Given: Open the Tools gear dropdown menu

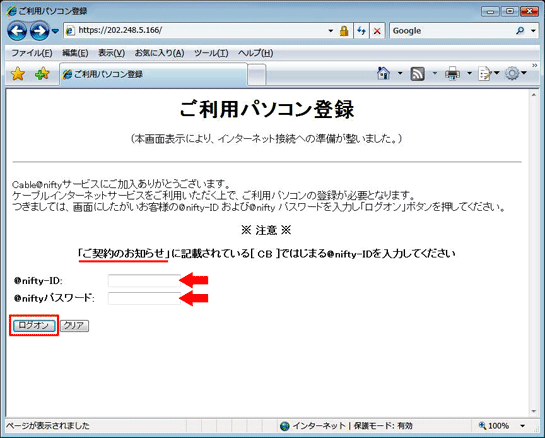Looking at the screenshot, I should click(515, 73).
